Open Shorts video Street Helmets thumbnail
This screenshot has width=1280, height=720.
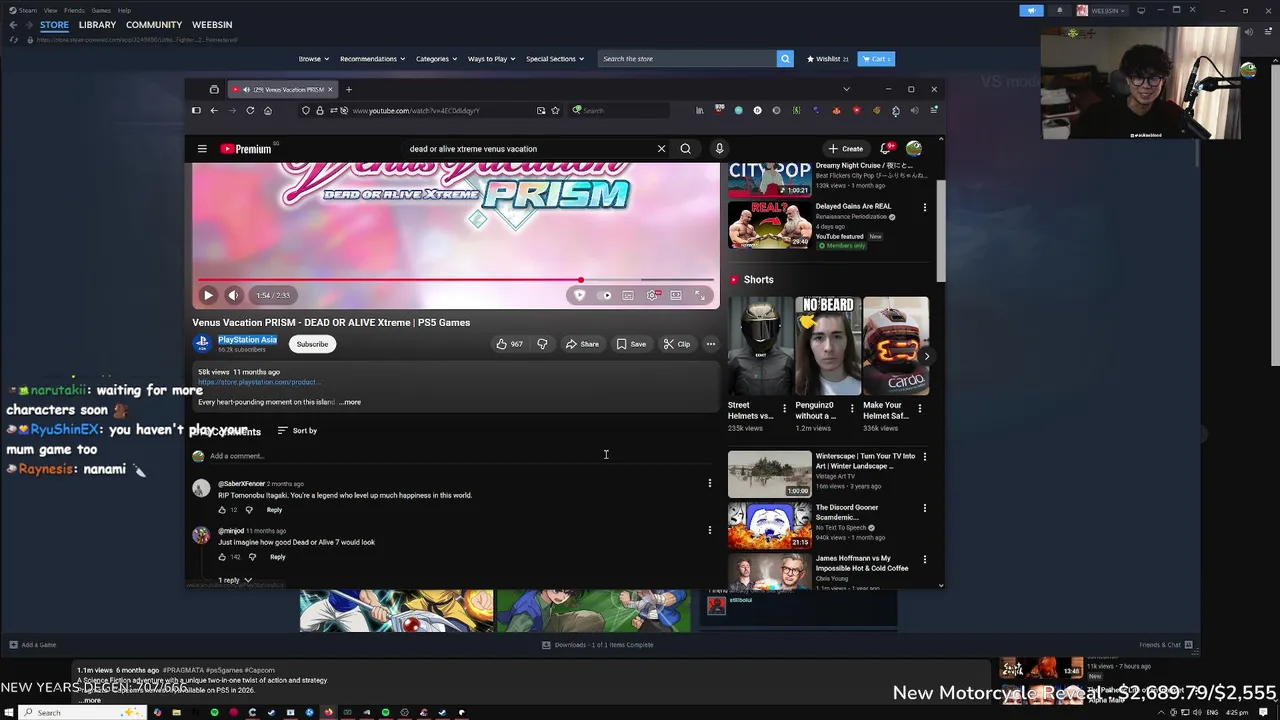(760, 346)
